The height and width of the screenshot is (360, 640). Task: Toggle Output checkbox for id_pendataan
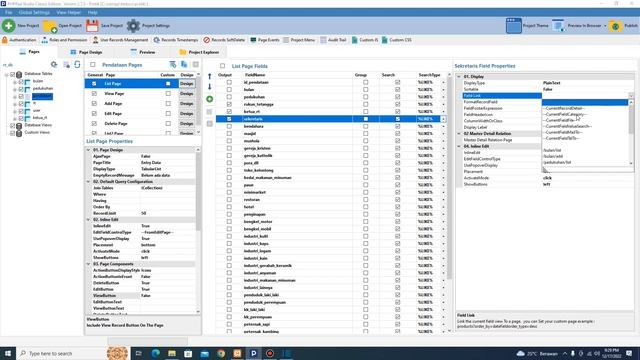[229, 82]
